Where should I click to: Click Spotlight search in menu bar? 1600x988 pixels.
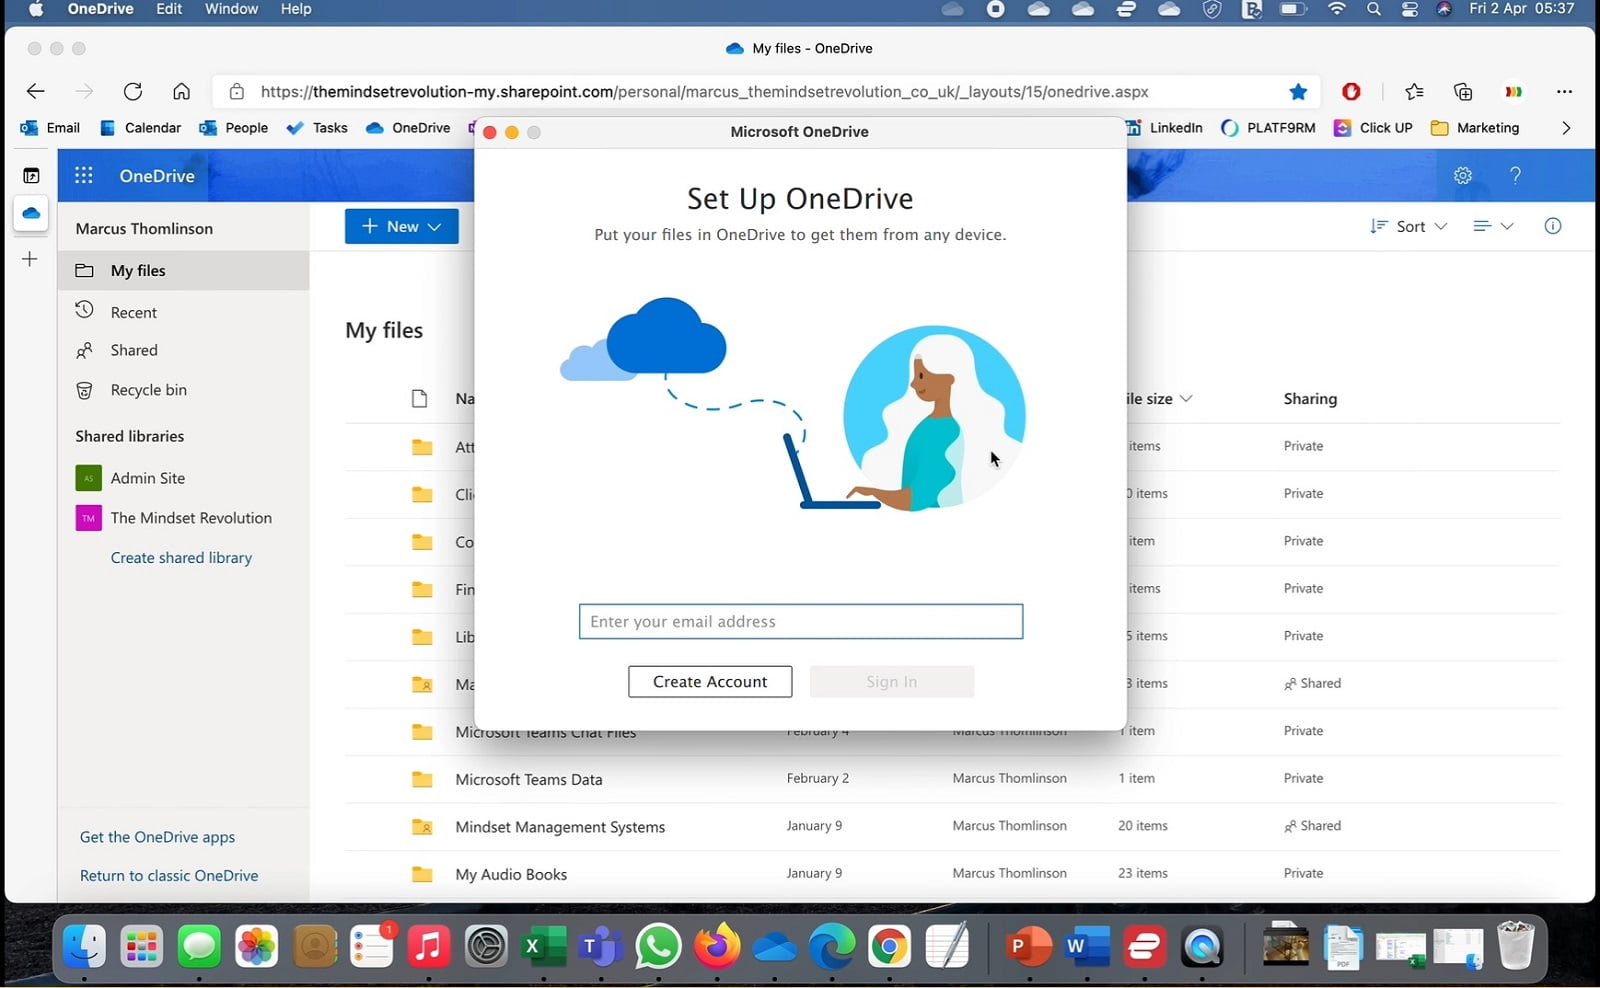tap(1374, 9)
